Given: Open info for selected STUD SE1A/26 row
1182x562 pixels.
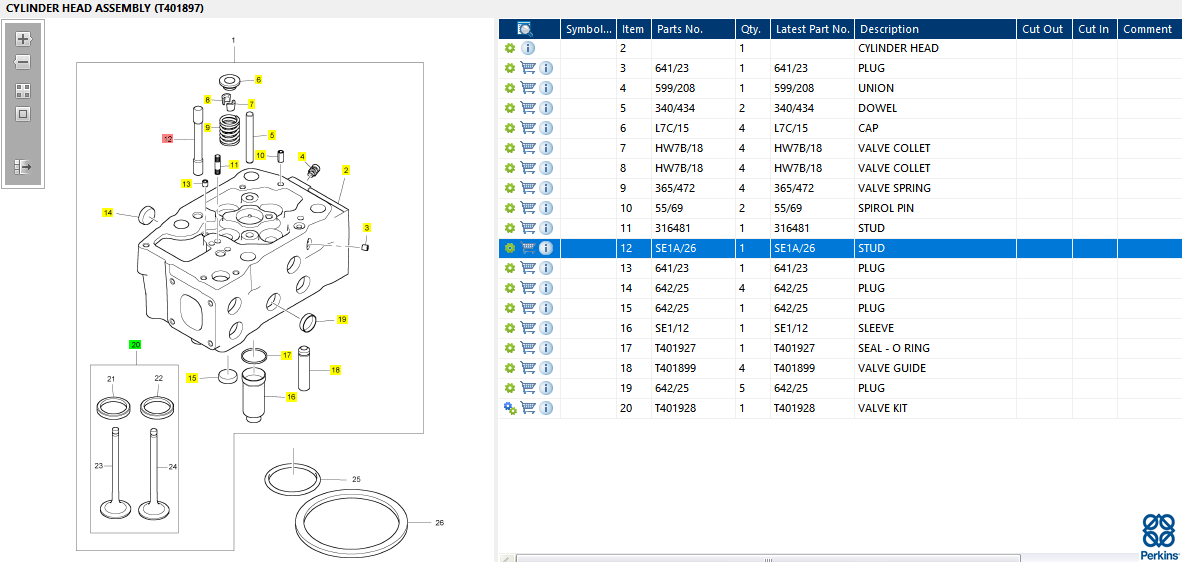Looking at the screenshot, I should pyautogui.click(x=547, y=248).
